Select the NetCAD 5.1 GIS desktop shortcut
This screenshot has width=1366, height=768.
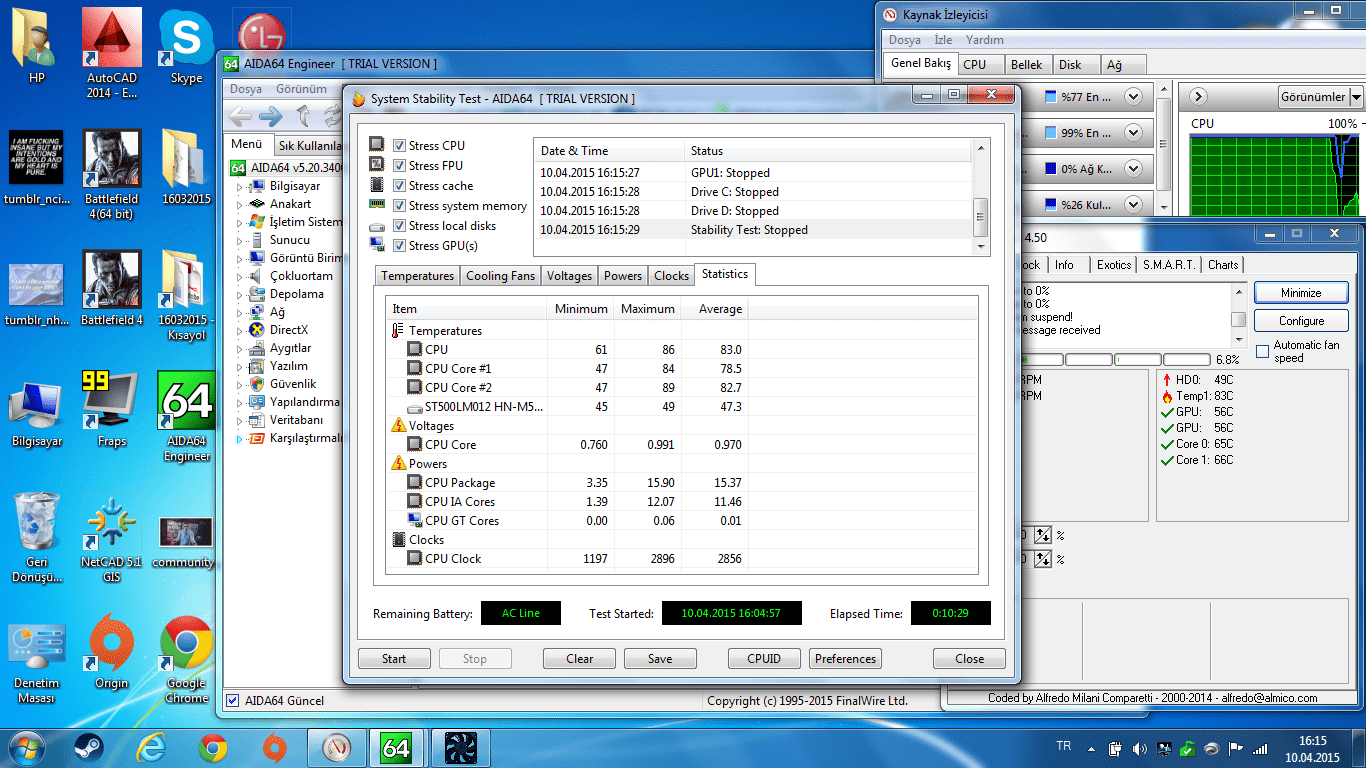tap(111, 540)
